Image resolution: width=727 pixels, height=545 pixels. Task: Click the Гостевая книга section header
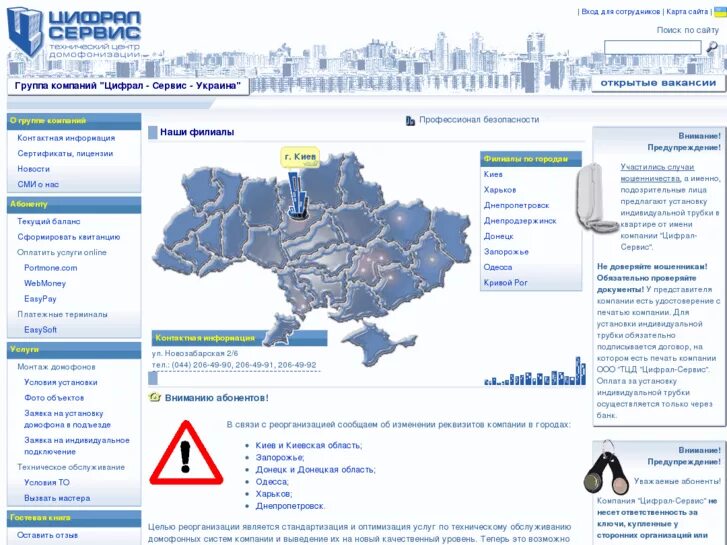(74, 518)
